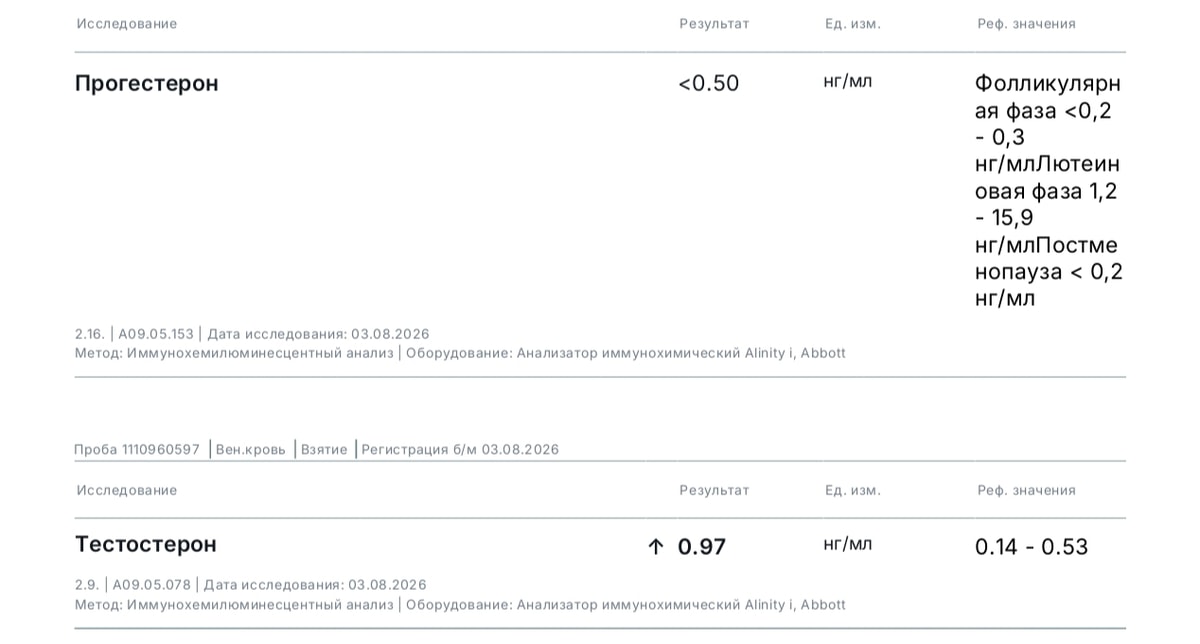Click the Взятие label in the sample line
The width and height of the screenshot is (1200, 644).
325,450
